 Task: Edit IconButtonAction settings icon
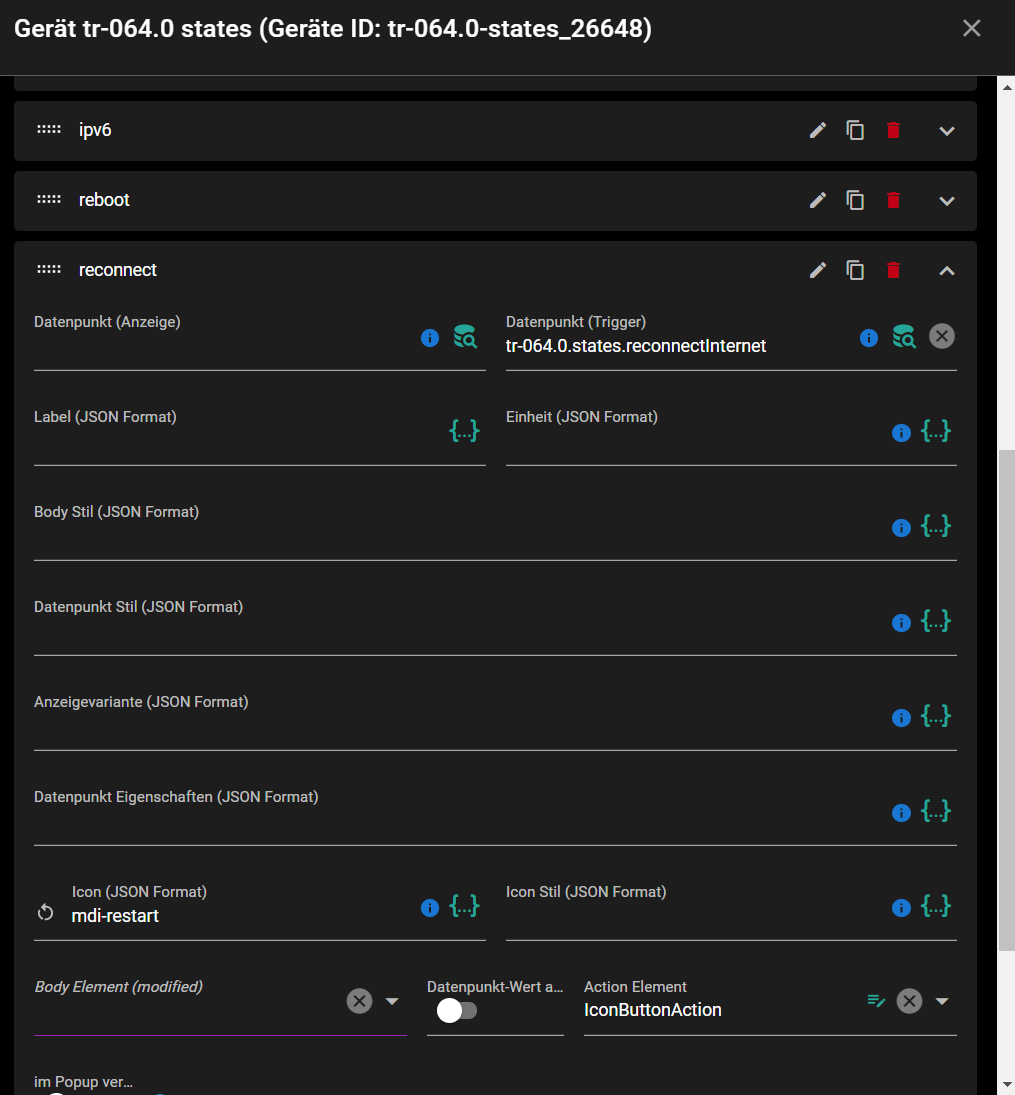tap(876, 1001)
